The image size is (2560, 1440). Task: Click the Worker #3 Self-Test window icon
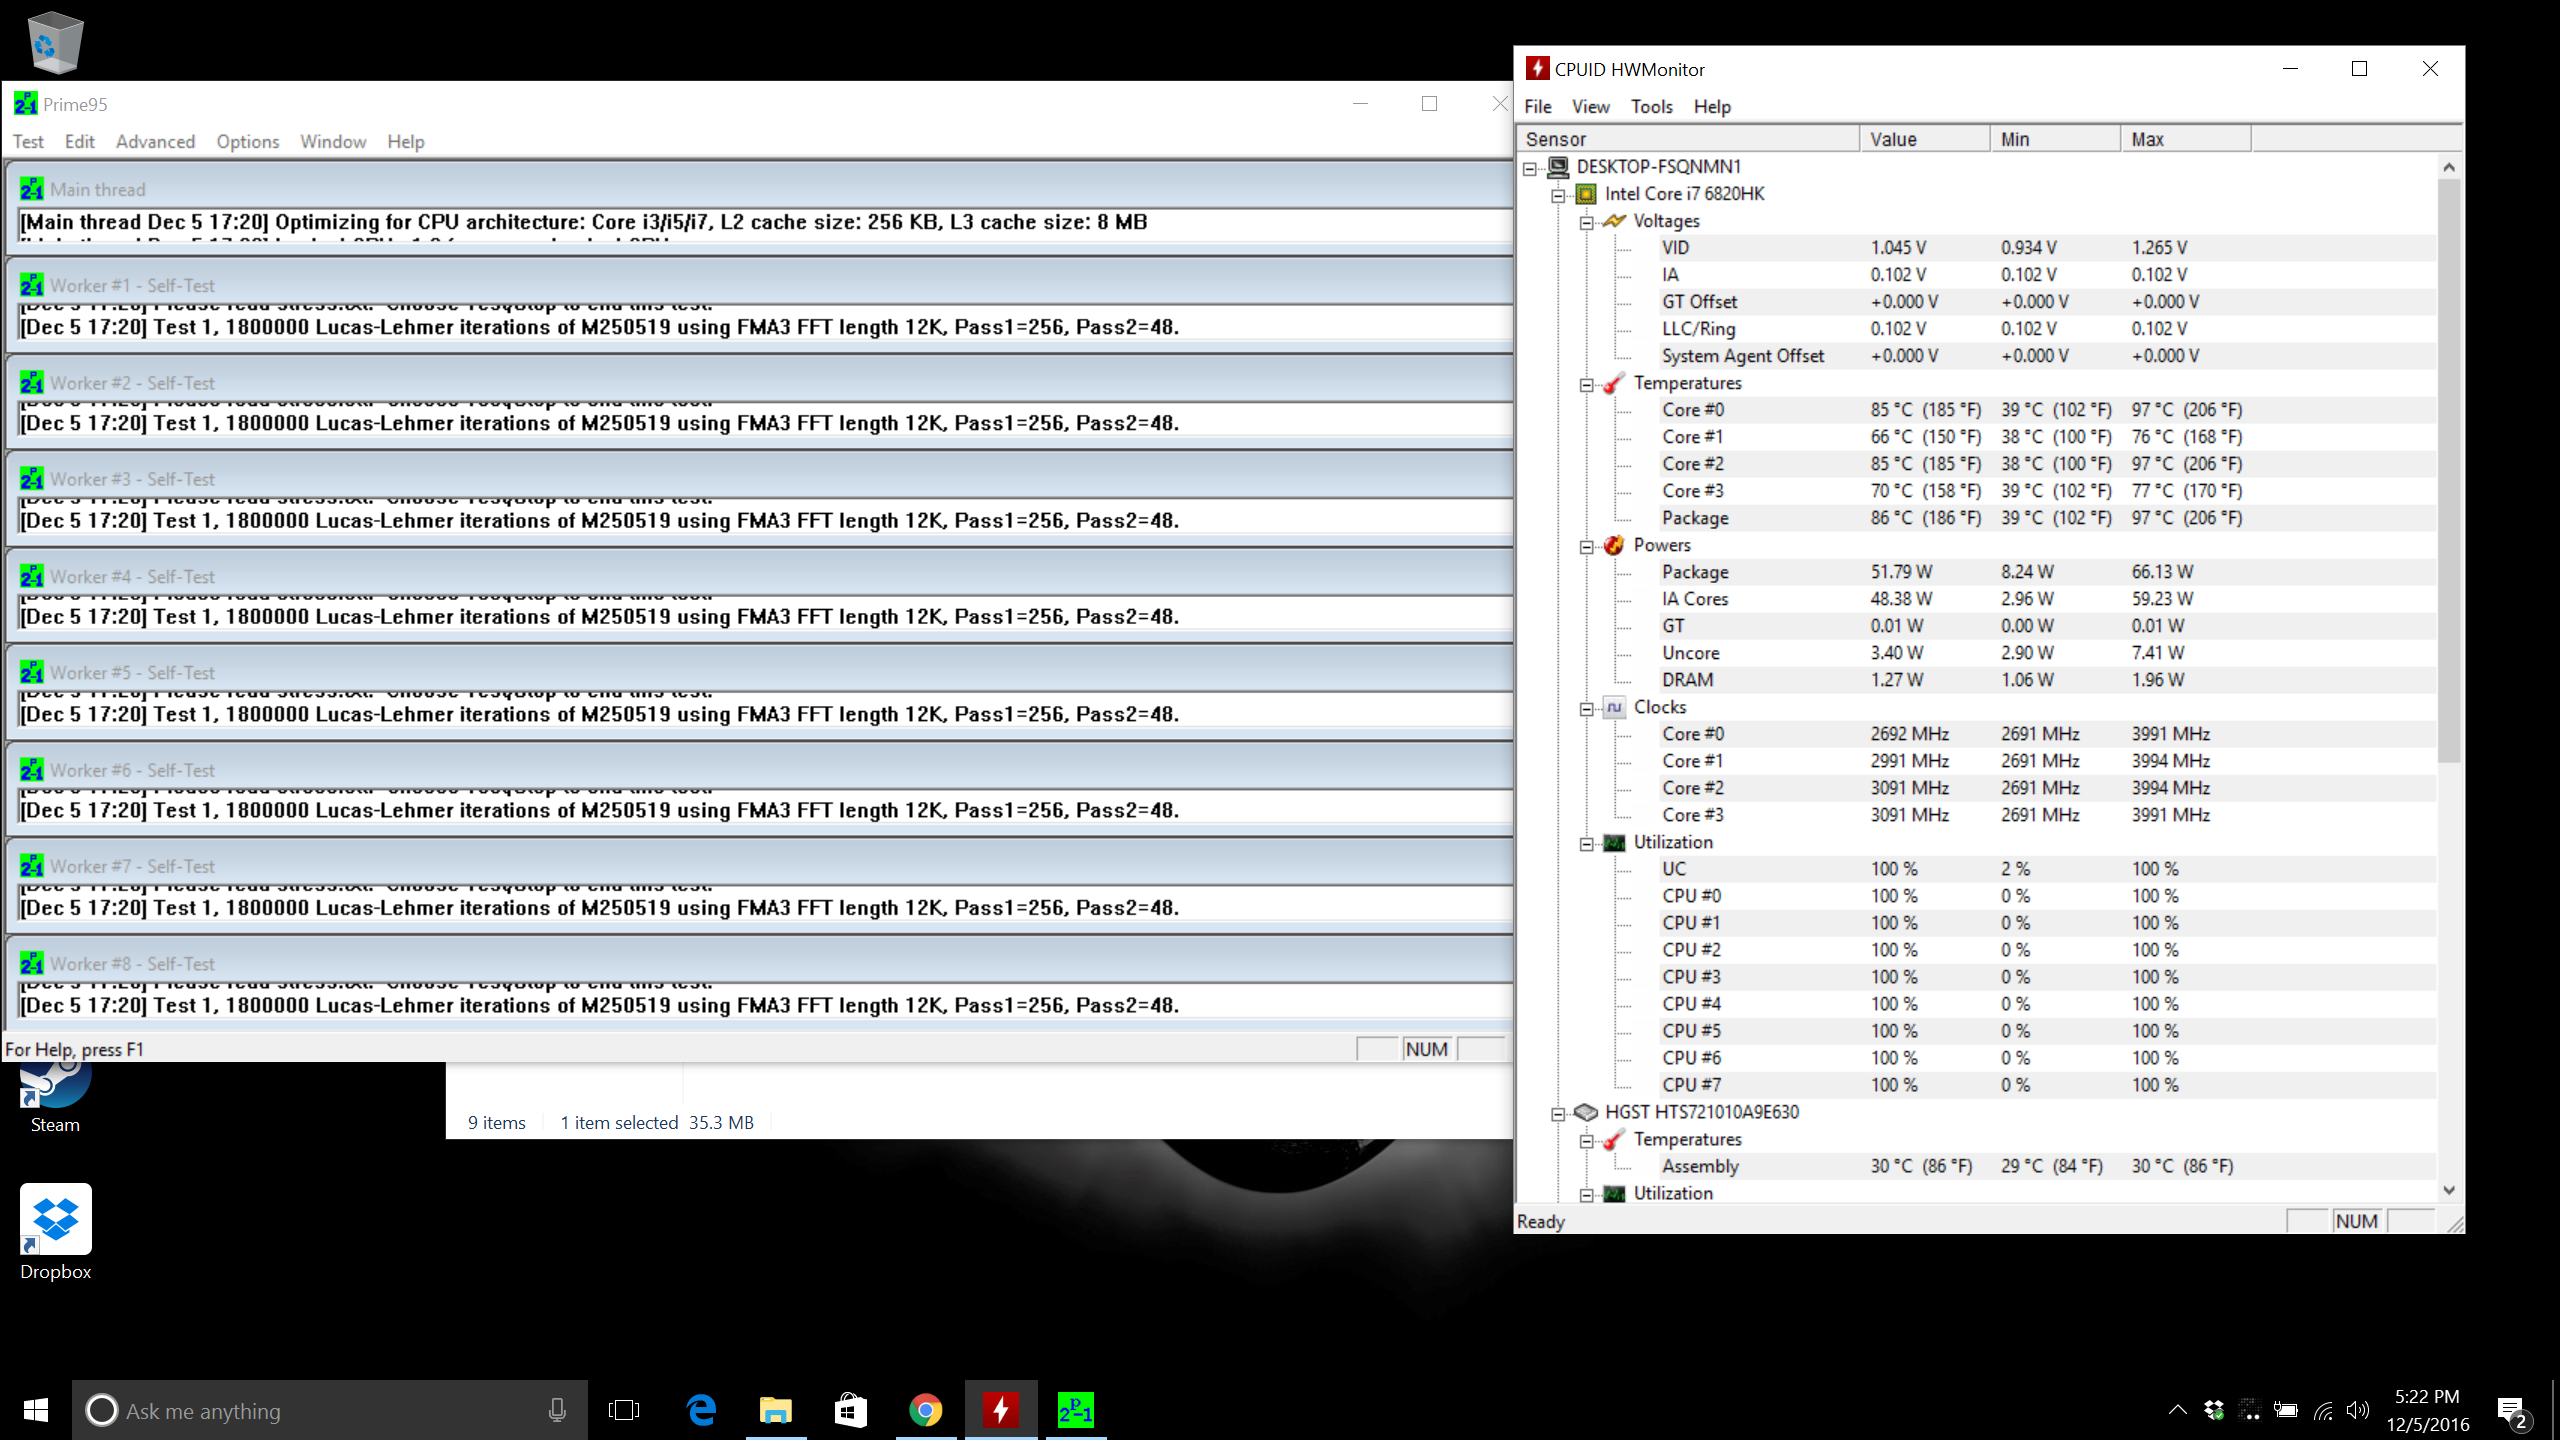32,479
